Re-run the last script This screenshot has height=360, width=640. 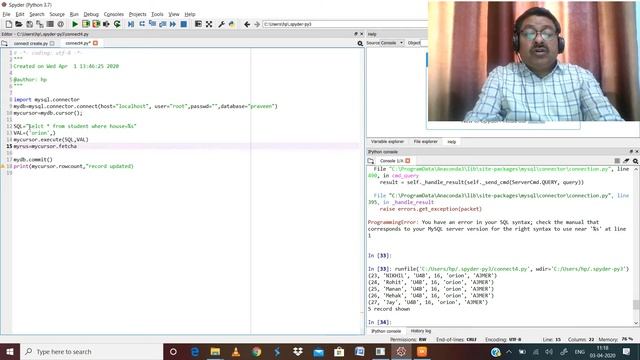click(x=117, y=24)
